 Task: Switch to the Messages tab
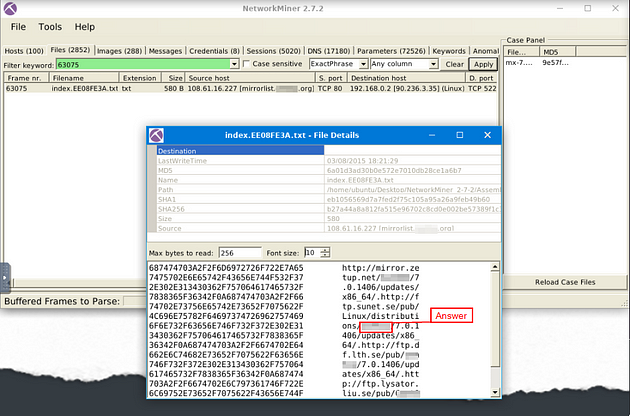point(165,51)
